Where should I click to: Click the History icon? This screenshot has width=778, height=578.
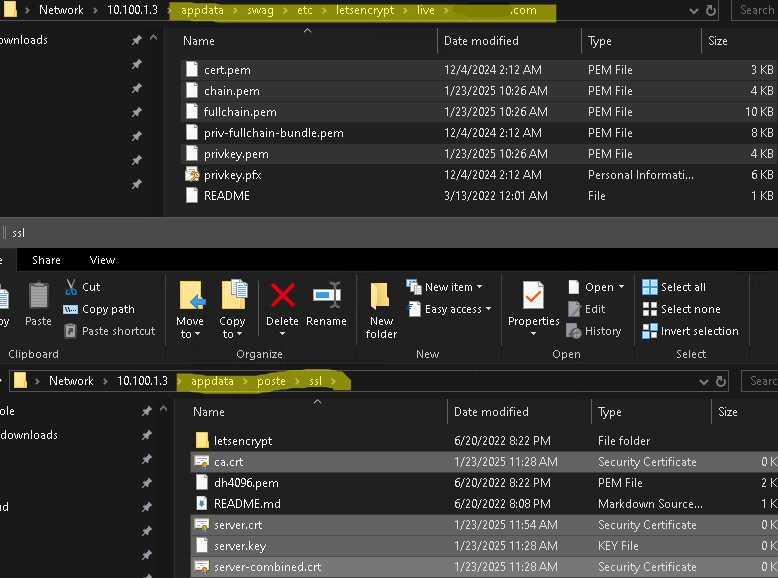point(574,331)
